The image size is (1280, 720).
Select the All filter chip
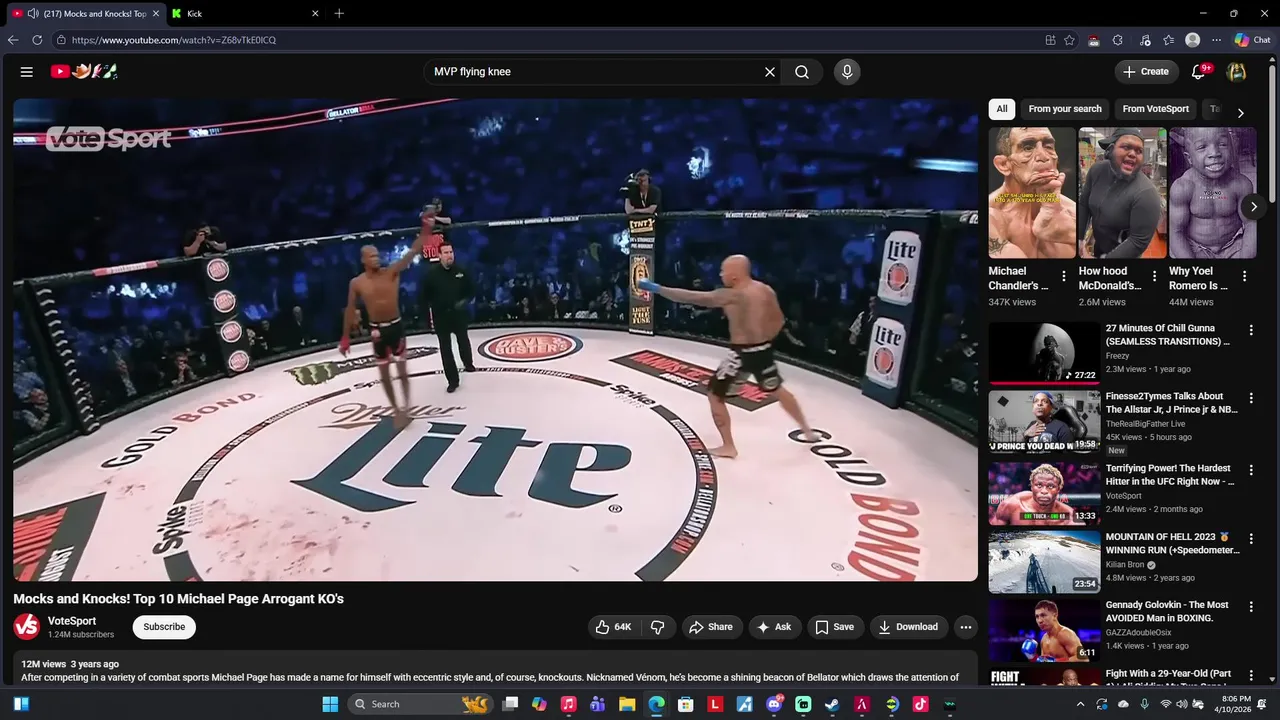1002,109
